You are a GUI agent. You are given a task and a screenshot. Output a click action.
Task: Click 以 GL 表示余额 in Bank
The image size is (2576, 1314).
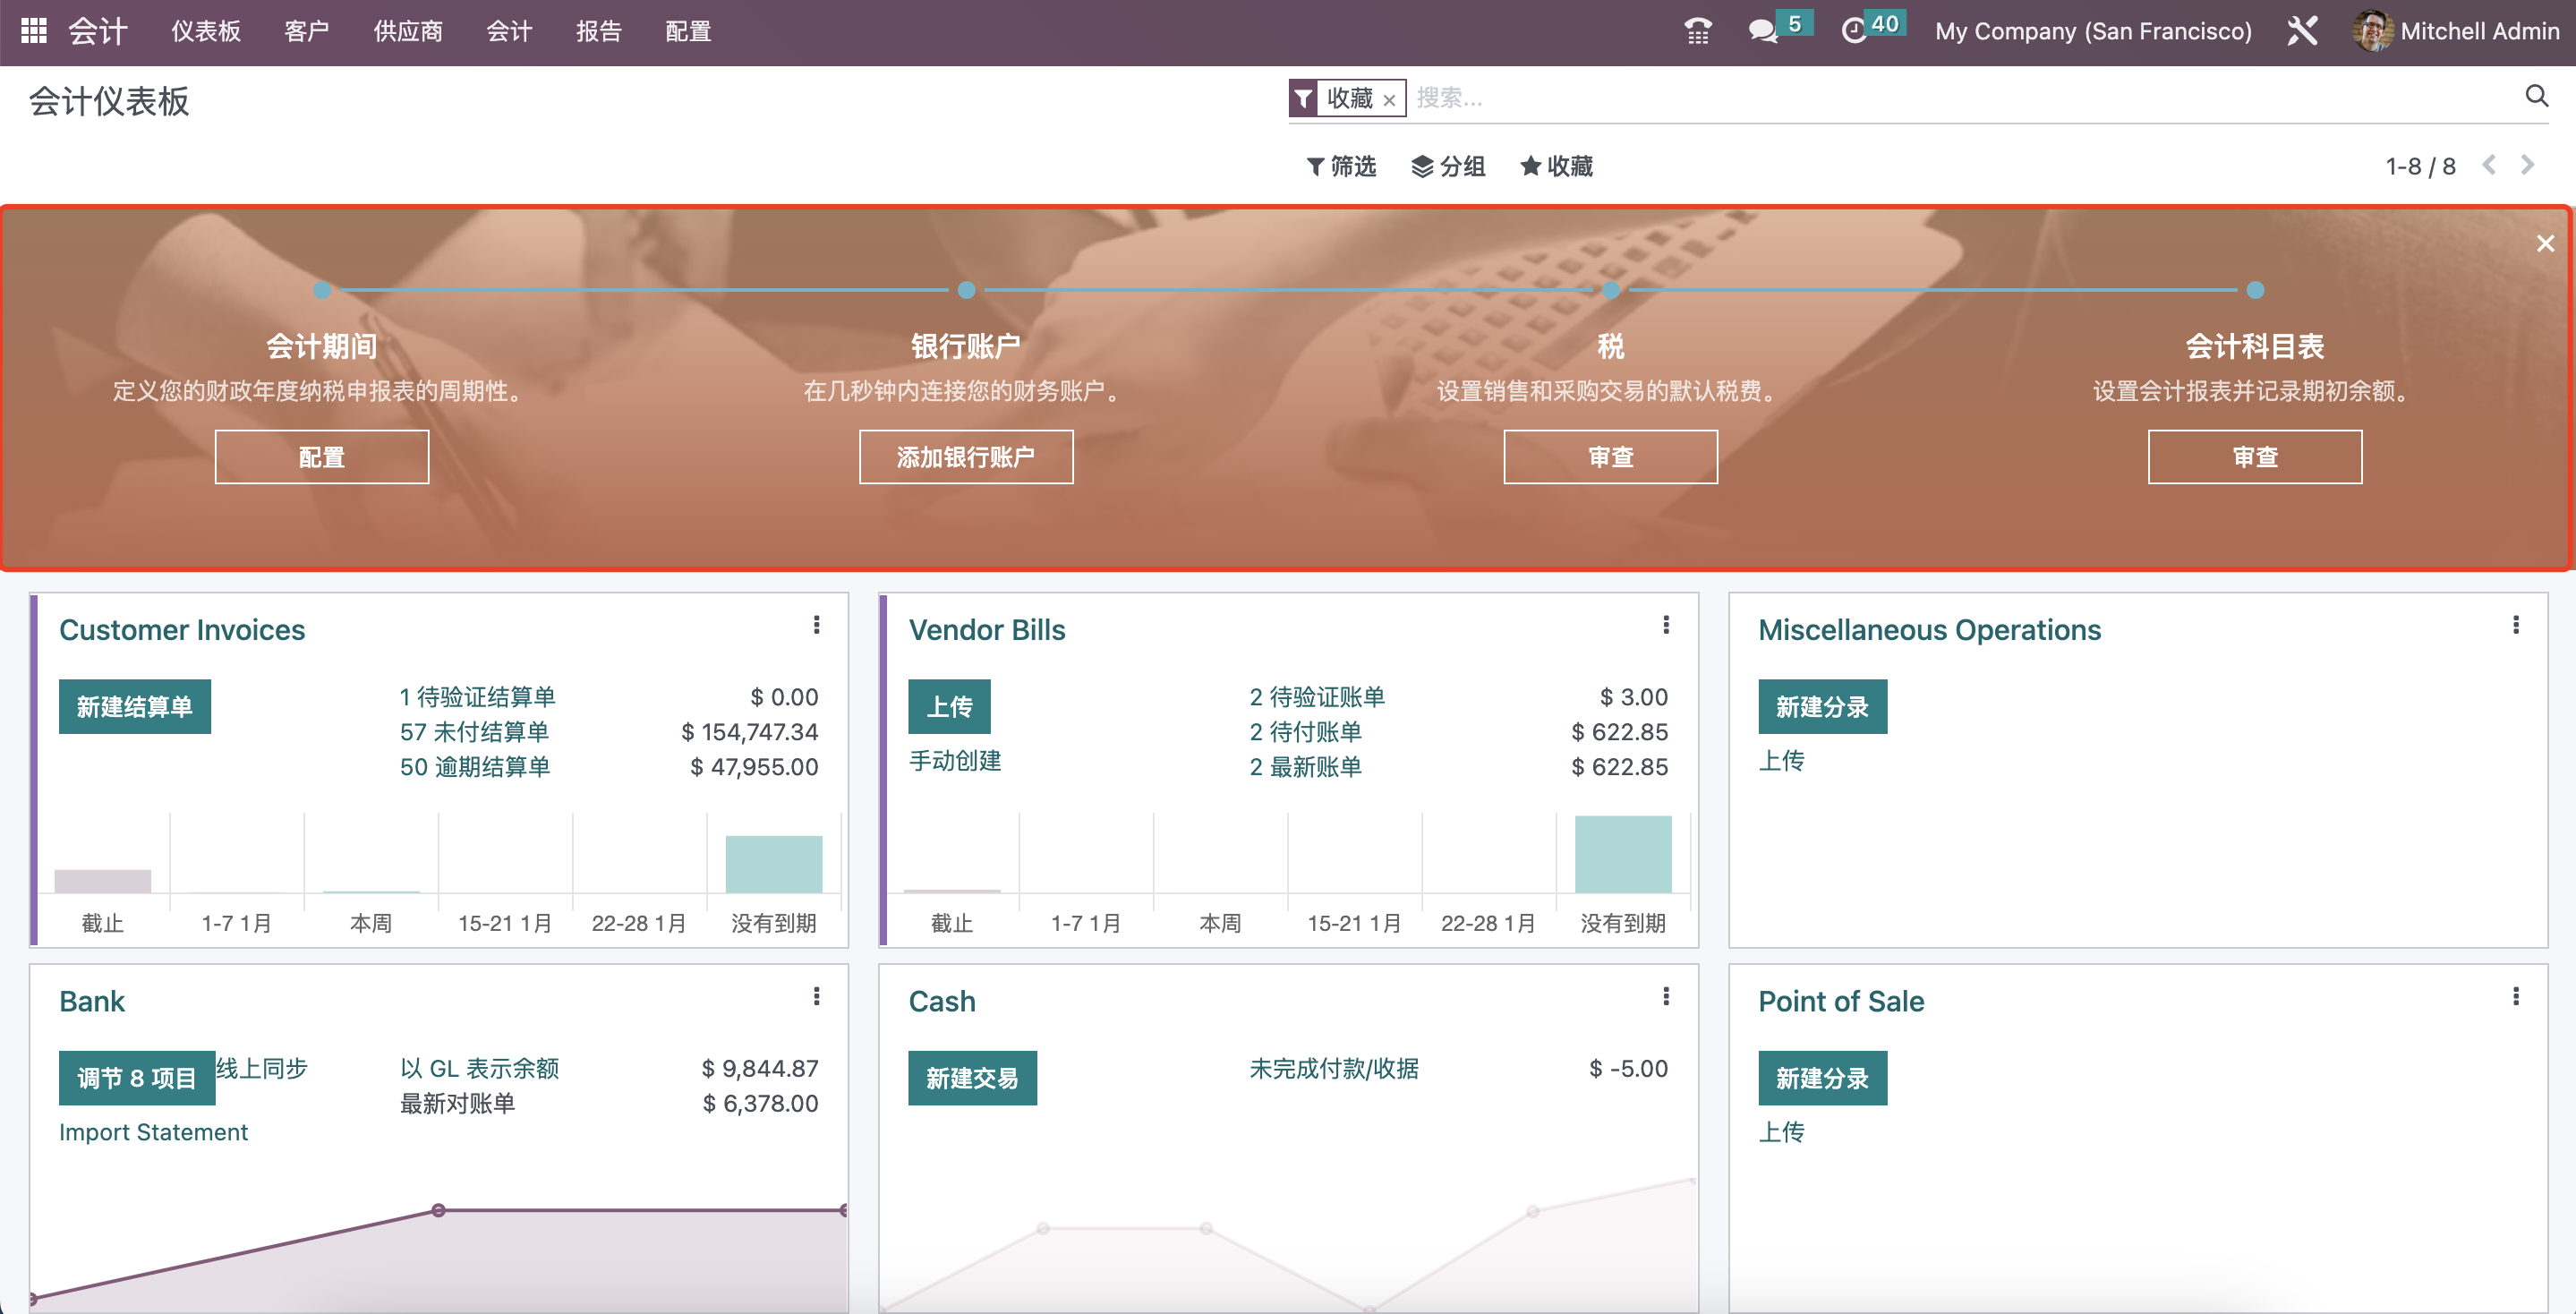pyautogui.click(x=479, y=1068)
